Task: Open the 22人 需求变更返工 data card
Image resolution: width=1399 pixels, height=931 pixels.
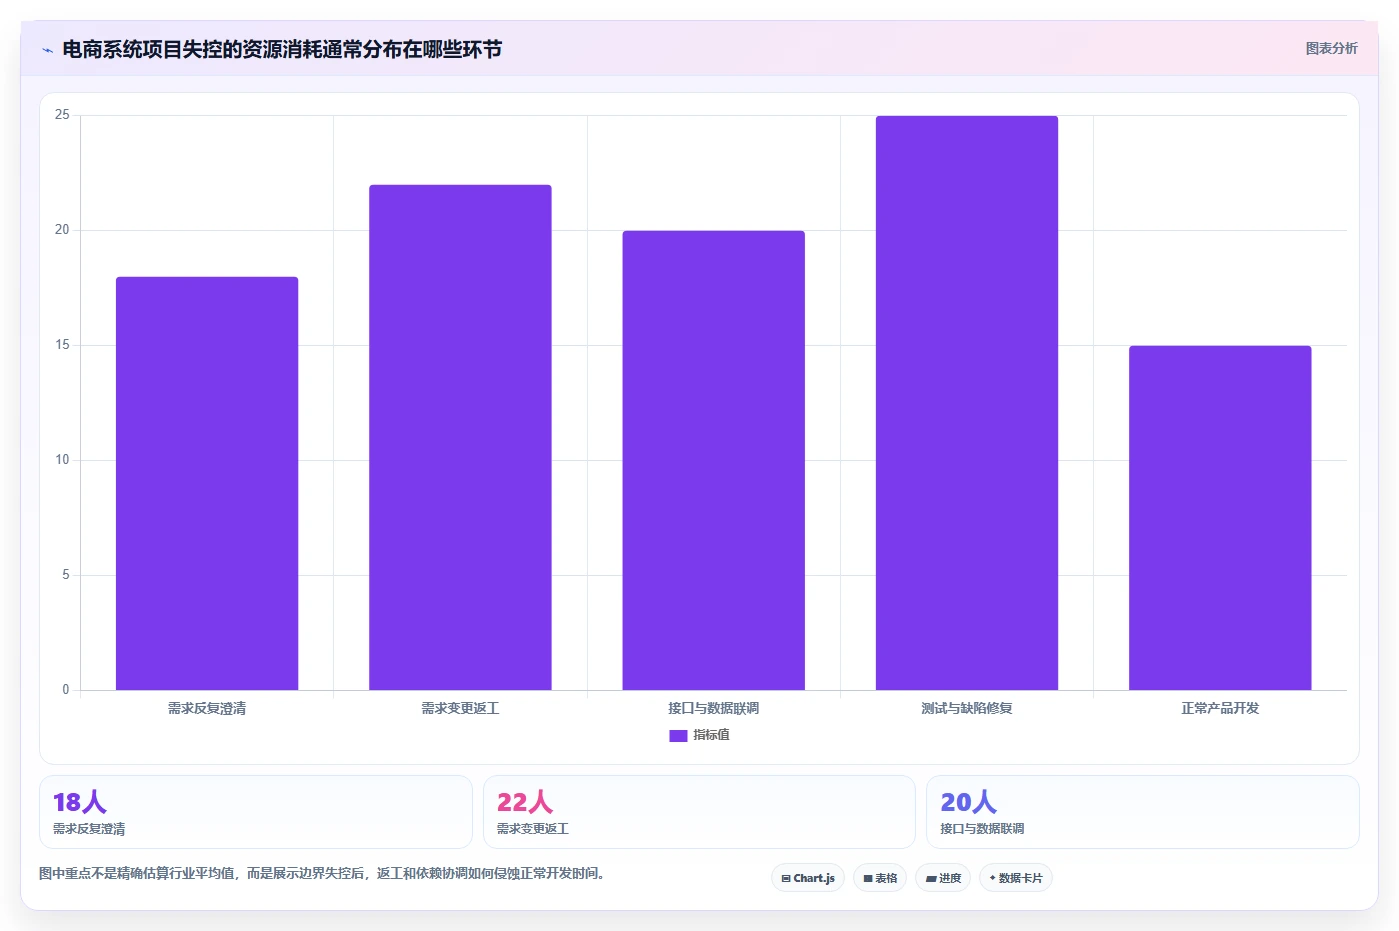Action: pos(699,812)
